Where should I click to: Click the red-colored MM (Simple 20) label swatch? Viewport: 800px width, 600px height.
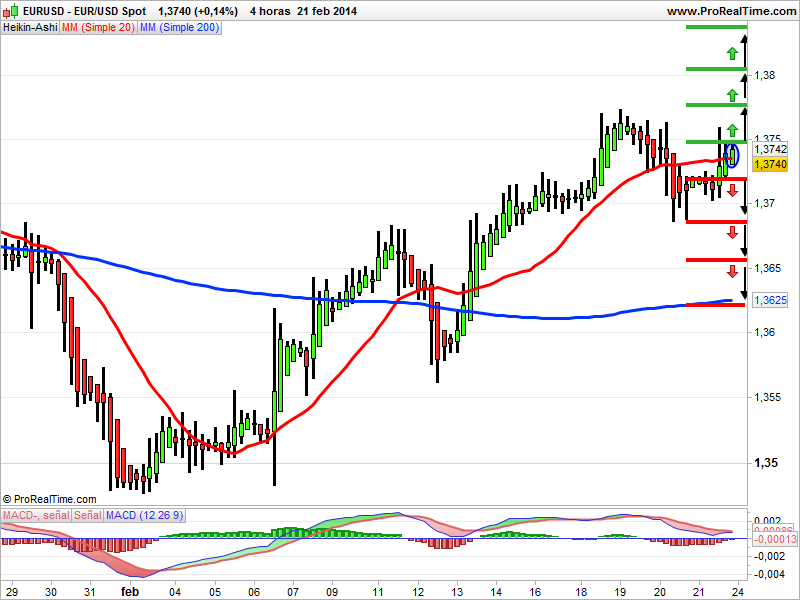(x=98, y=28)
